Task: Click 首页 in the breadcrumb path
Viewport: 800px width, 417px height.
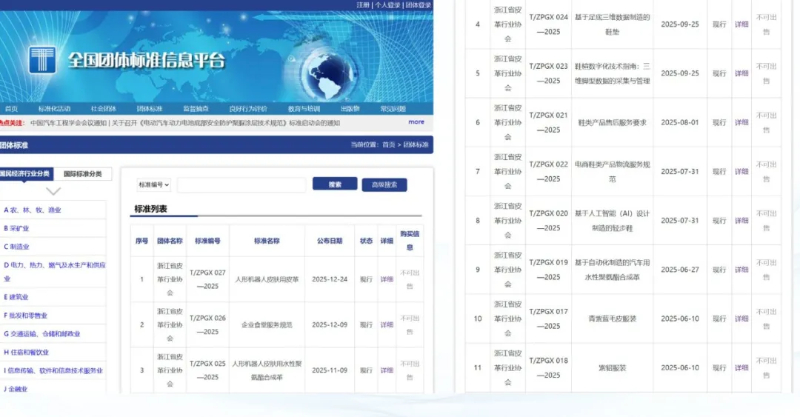Action: click(x=388, y=145)
